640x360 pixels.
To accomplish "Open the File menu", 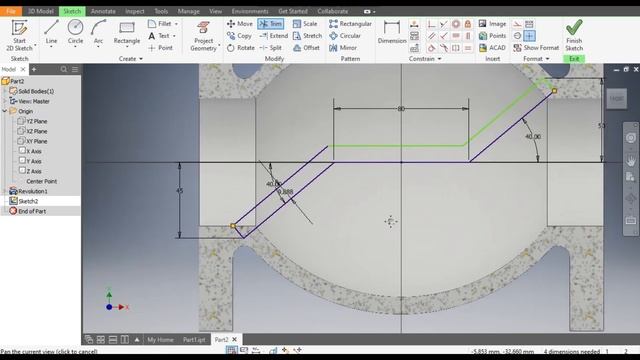I will tap(11, 11).
